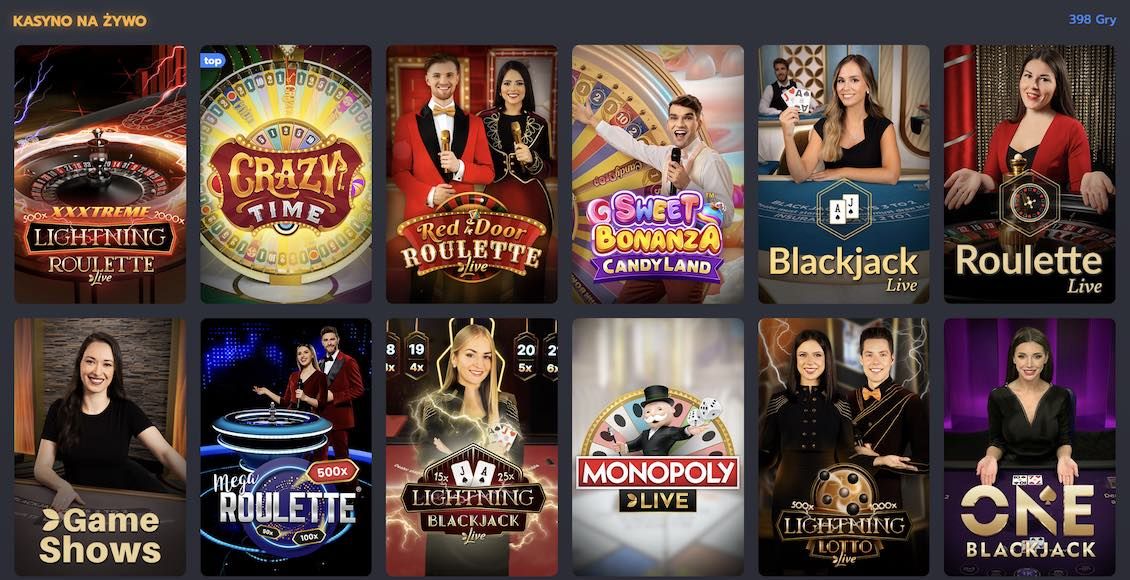Click the '398 Gry' link
This screenshot has width=1130, height=580.
1092,19
